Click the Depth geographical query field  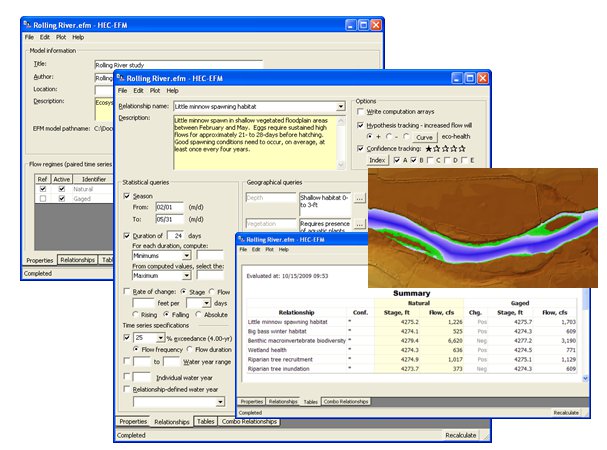(271, 198)
